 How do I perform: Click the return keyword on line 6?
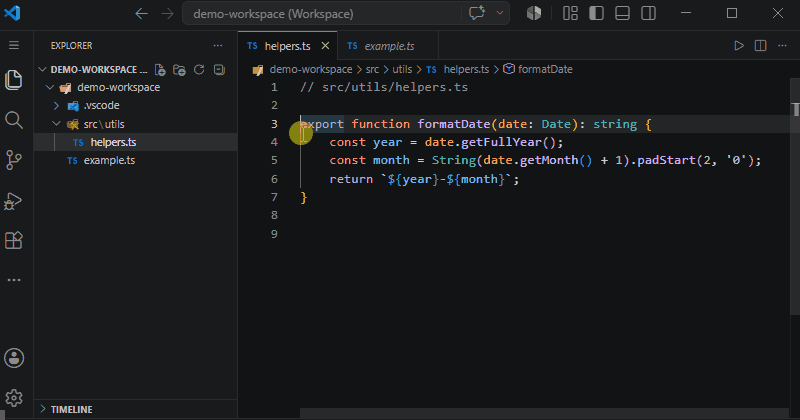point(351,179)
